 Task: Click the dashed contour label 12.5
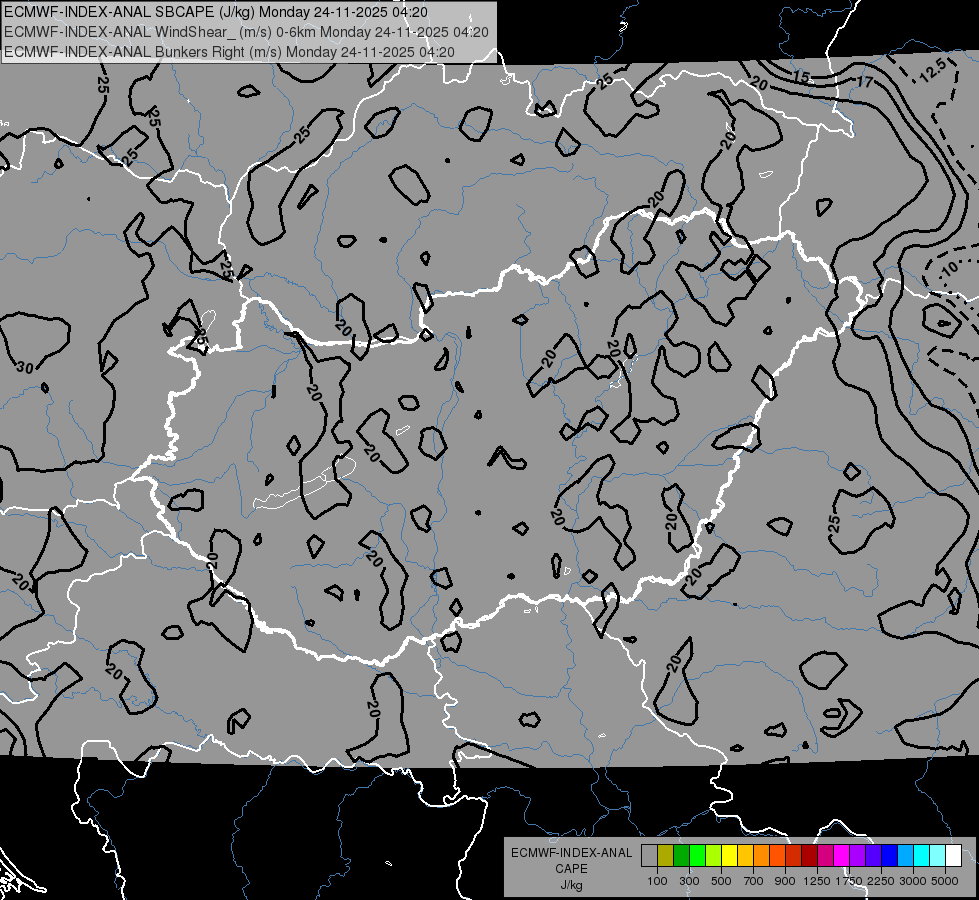[933, 70]
